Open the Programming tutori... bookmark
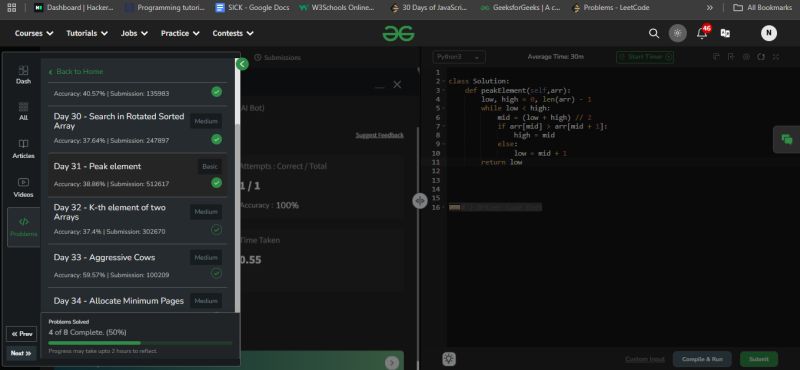Image resolution: width=800 pixels, height=370 pixels. pyautogui.click(x=165, y=8)
